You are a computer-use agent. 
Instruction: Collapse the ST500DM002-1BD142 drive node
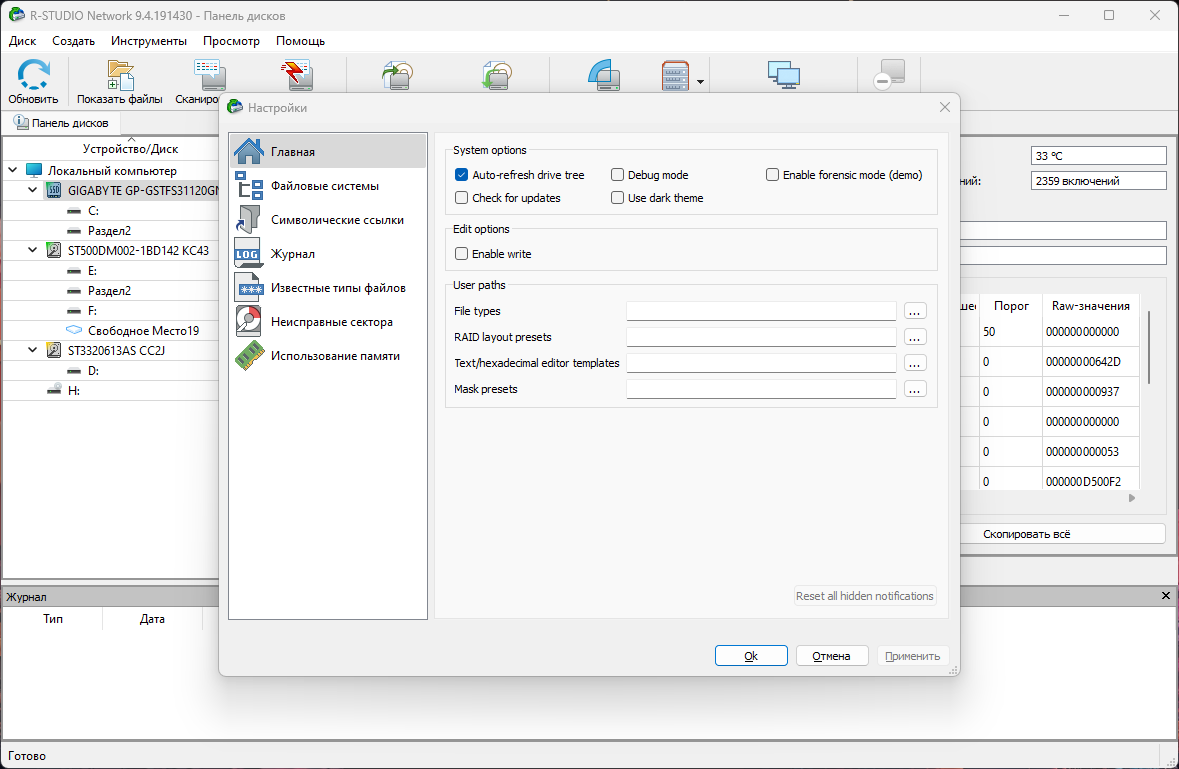32,250
